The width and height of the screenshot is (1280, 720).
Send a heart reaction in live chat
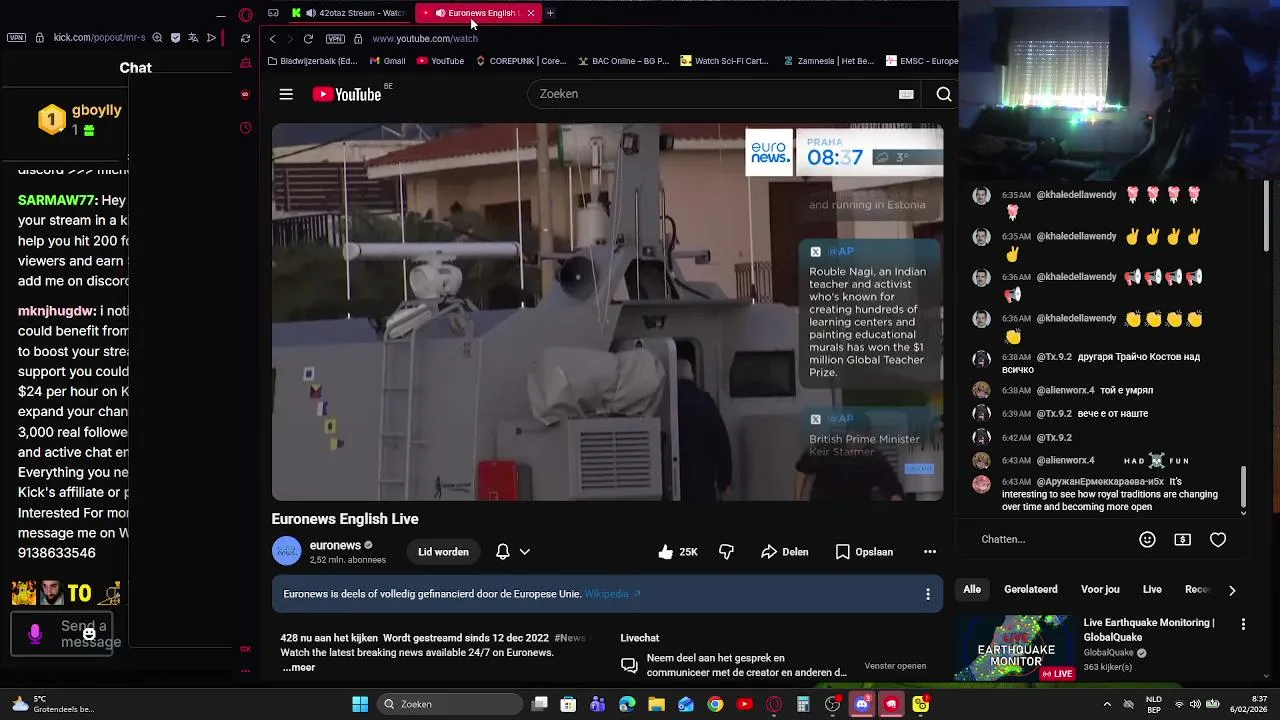(x=1218, y=539)
